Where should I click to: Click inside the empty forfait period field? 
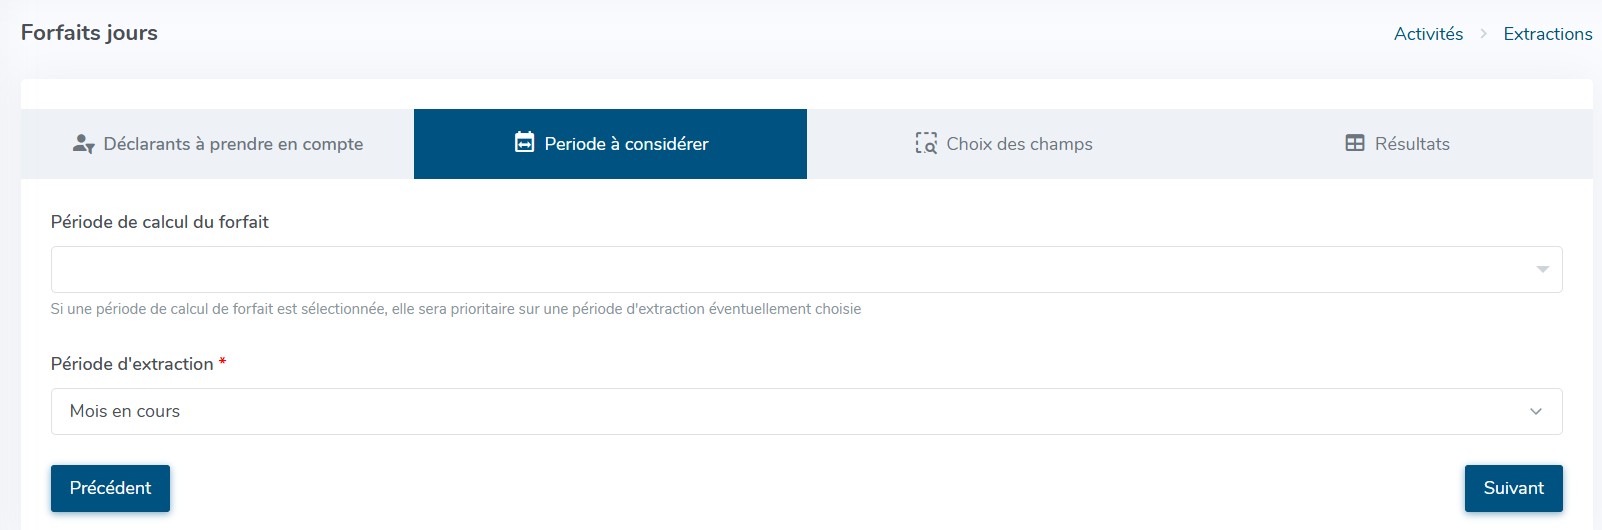tap(780, 269)
